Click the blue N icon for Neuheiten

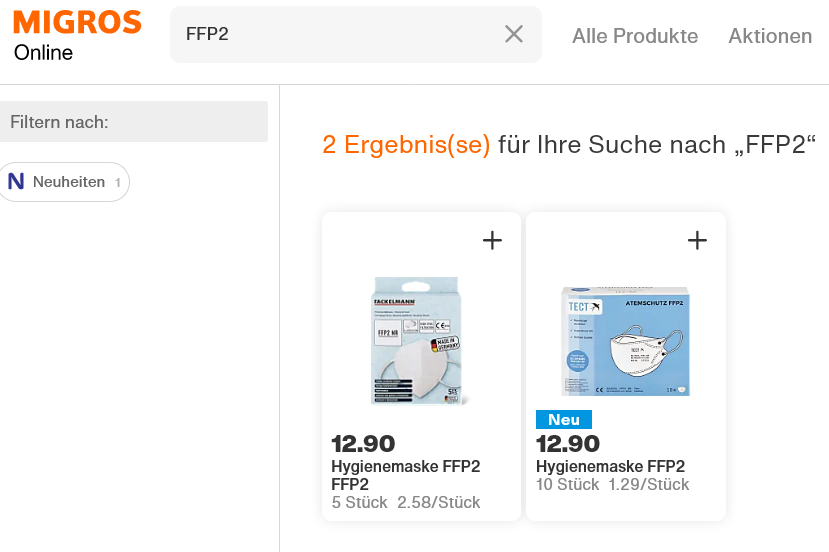tap(16, 182)
